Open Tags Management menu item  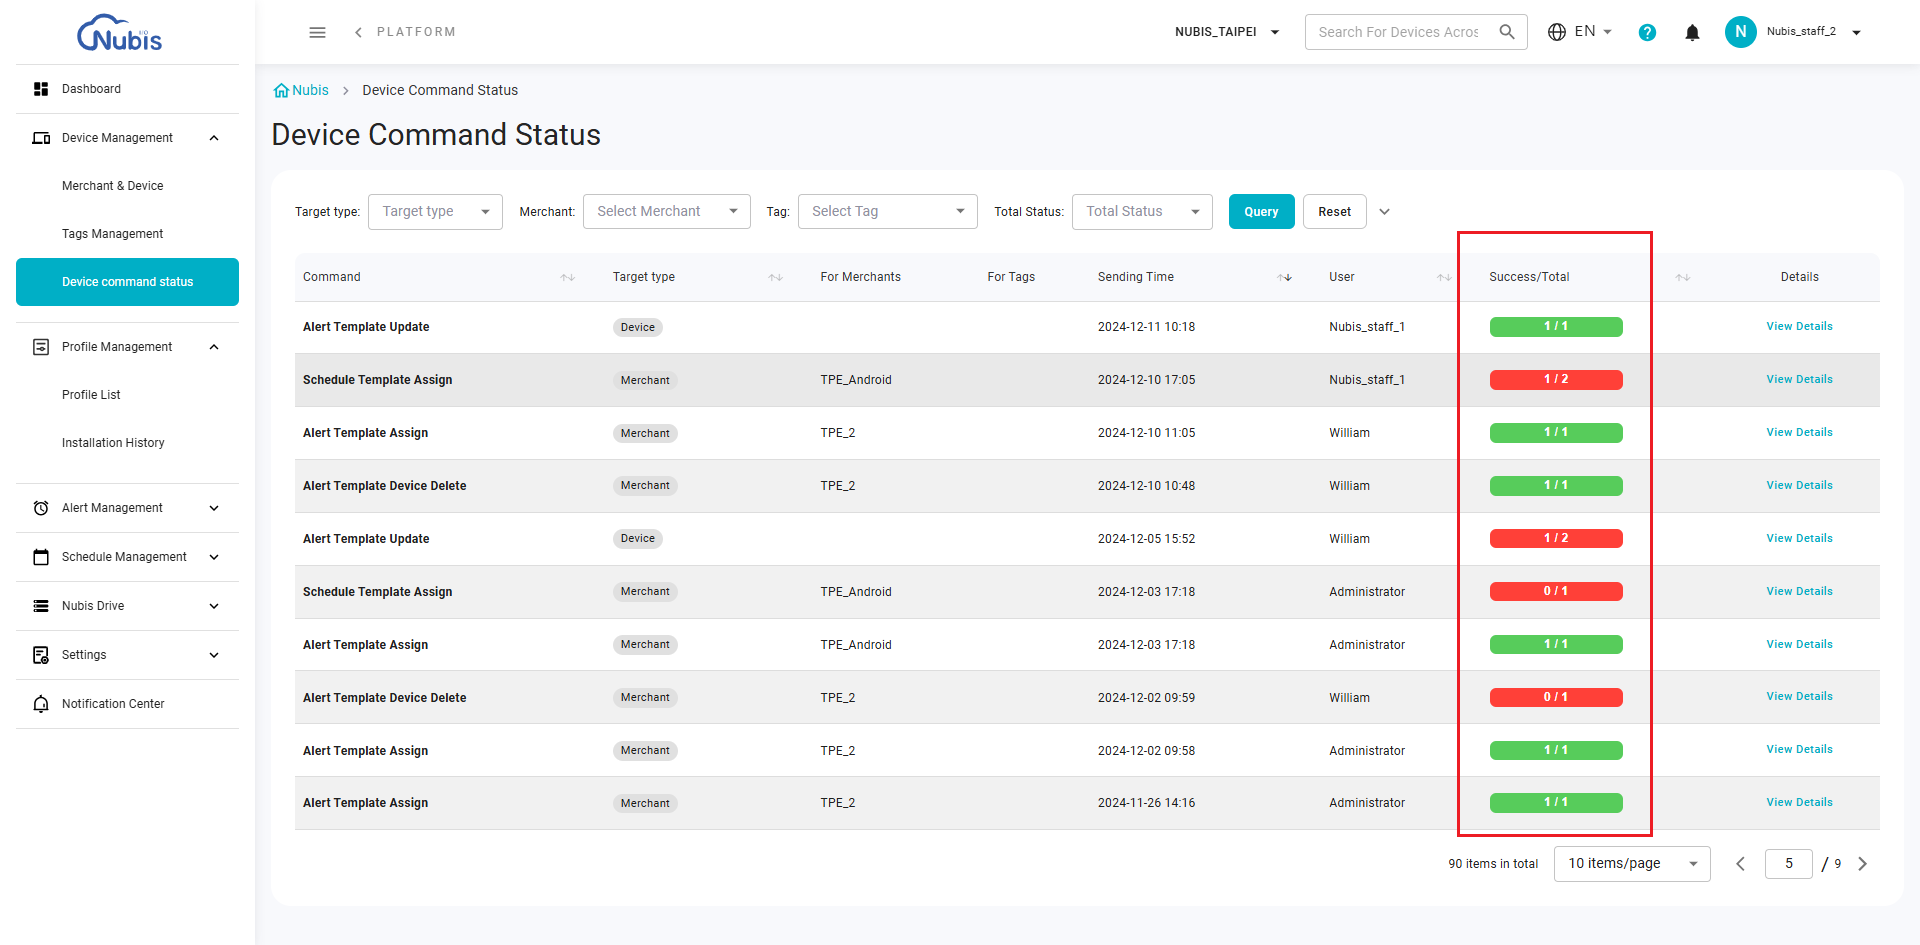[127, 234]
